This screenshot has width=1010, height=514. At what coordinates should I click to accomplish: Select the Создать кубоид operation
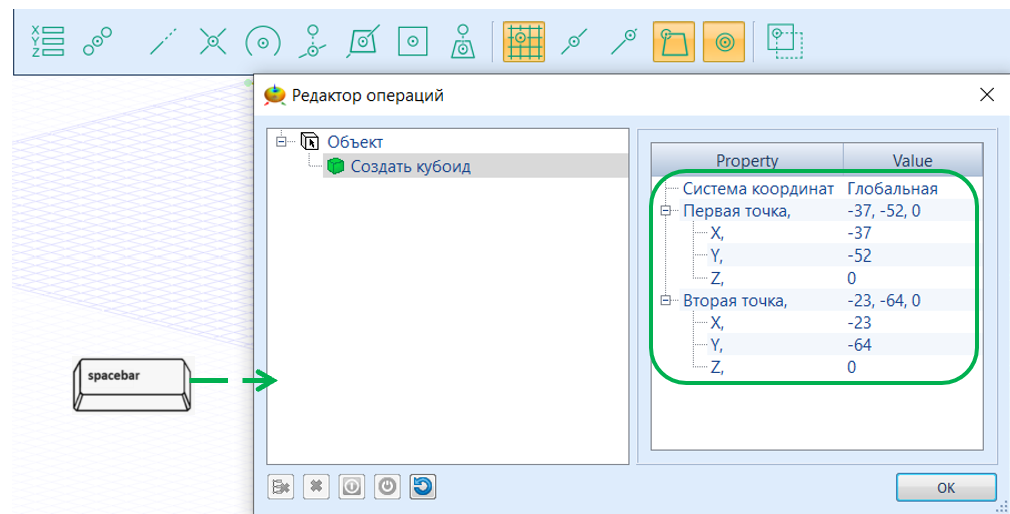[x=410, y=166]
